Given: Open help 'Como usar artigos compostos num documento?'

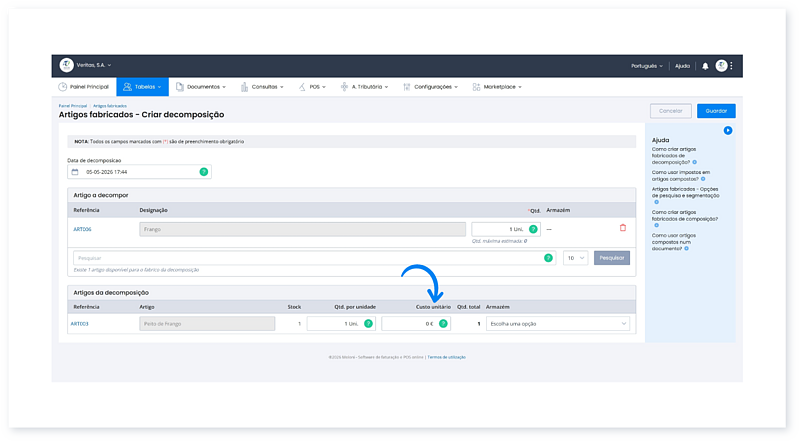Looking at the screenshot, I should click(x=673, y=242).
